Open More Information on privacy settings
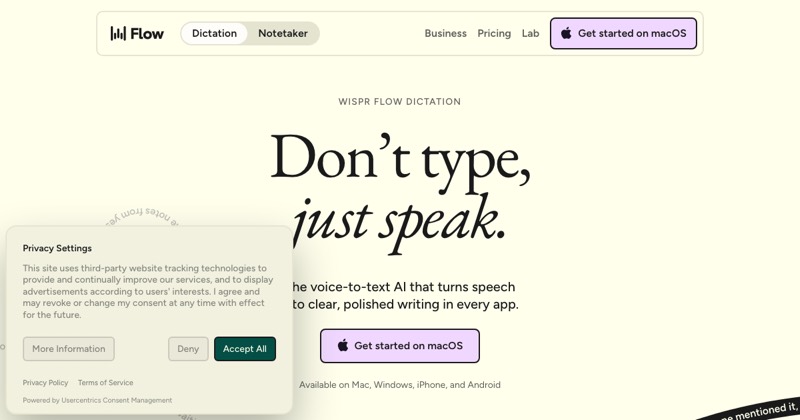This screenshot has height=420, width=800. coord(68,349)
